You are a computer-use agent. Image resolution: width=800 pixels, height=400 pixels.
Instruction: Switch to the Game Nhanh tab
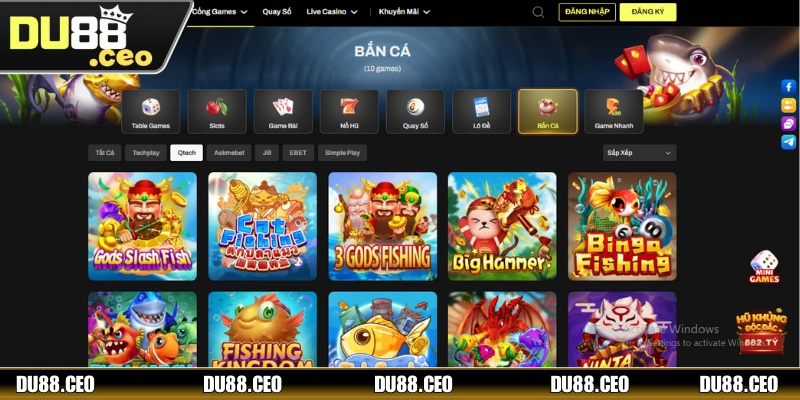[614, 112]
